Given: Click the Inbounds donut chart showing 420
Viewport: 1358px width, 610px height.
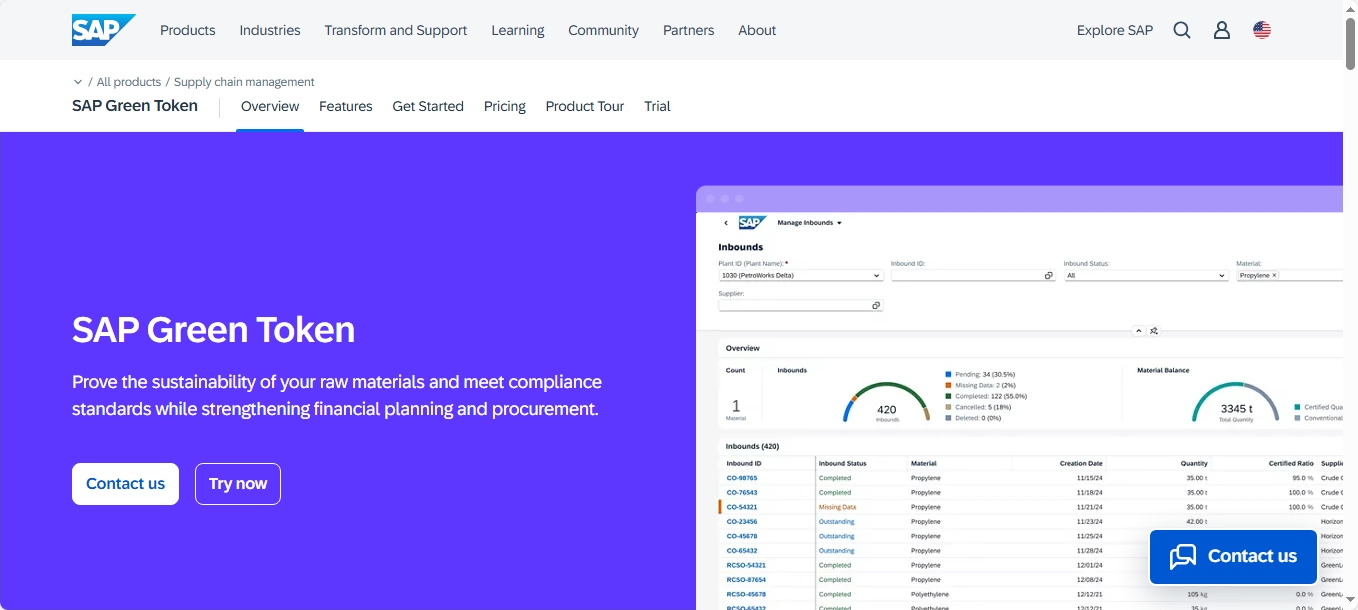Looking at the screenshot, I should (x=886, y=402).
